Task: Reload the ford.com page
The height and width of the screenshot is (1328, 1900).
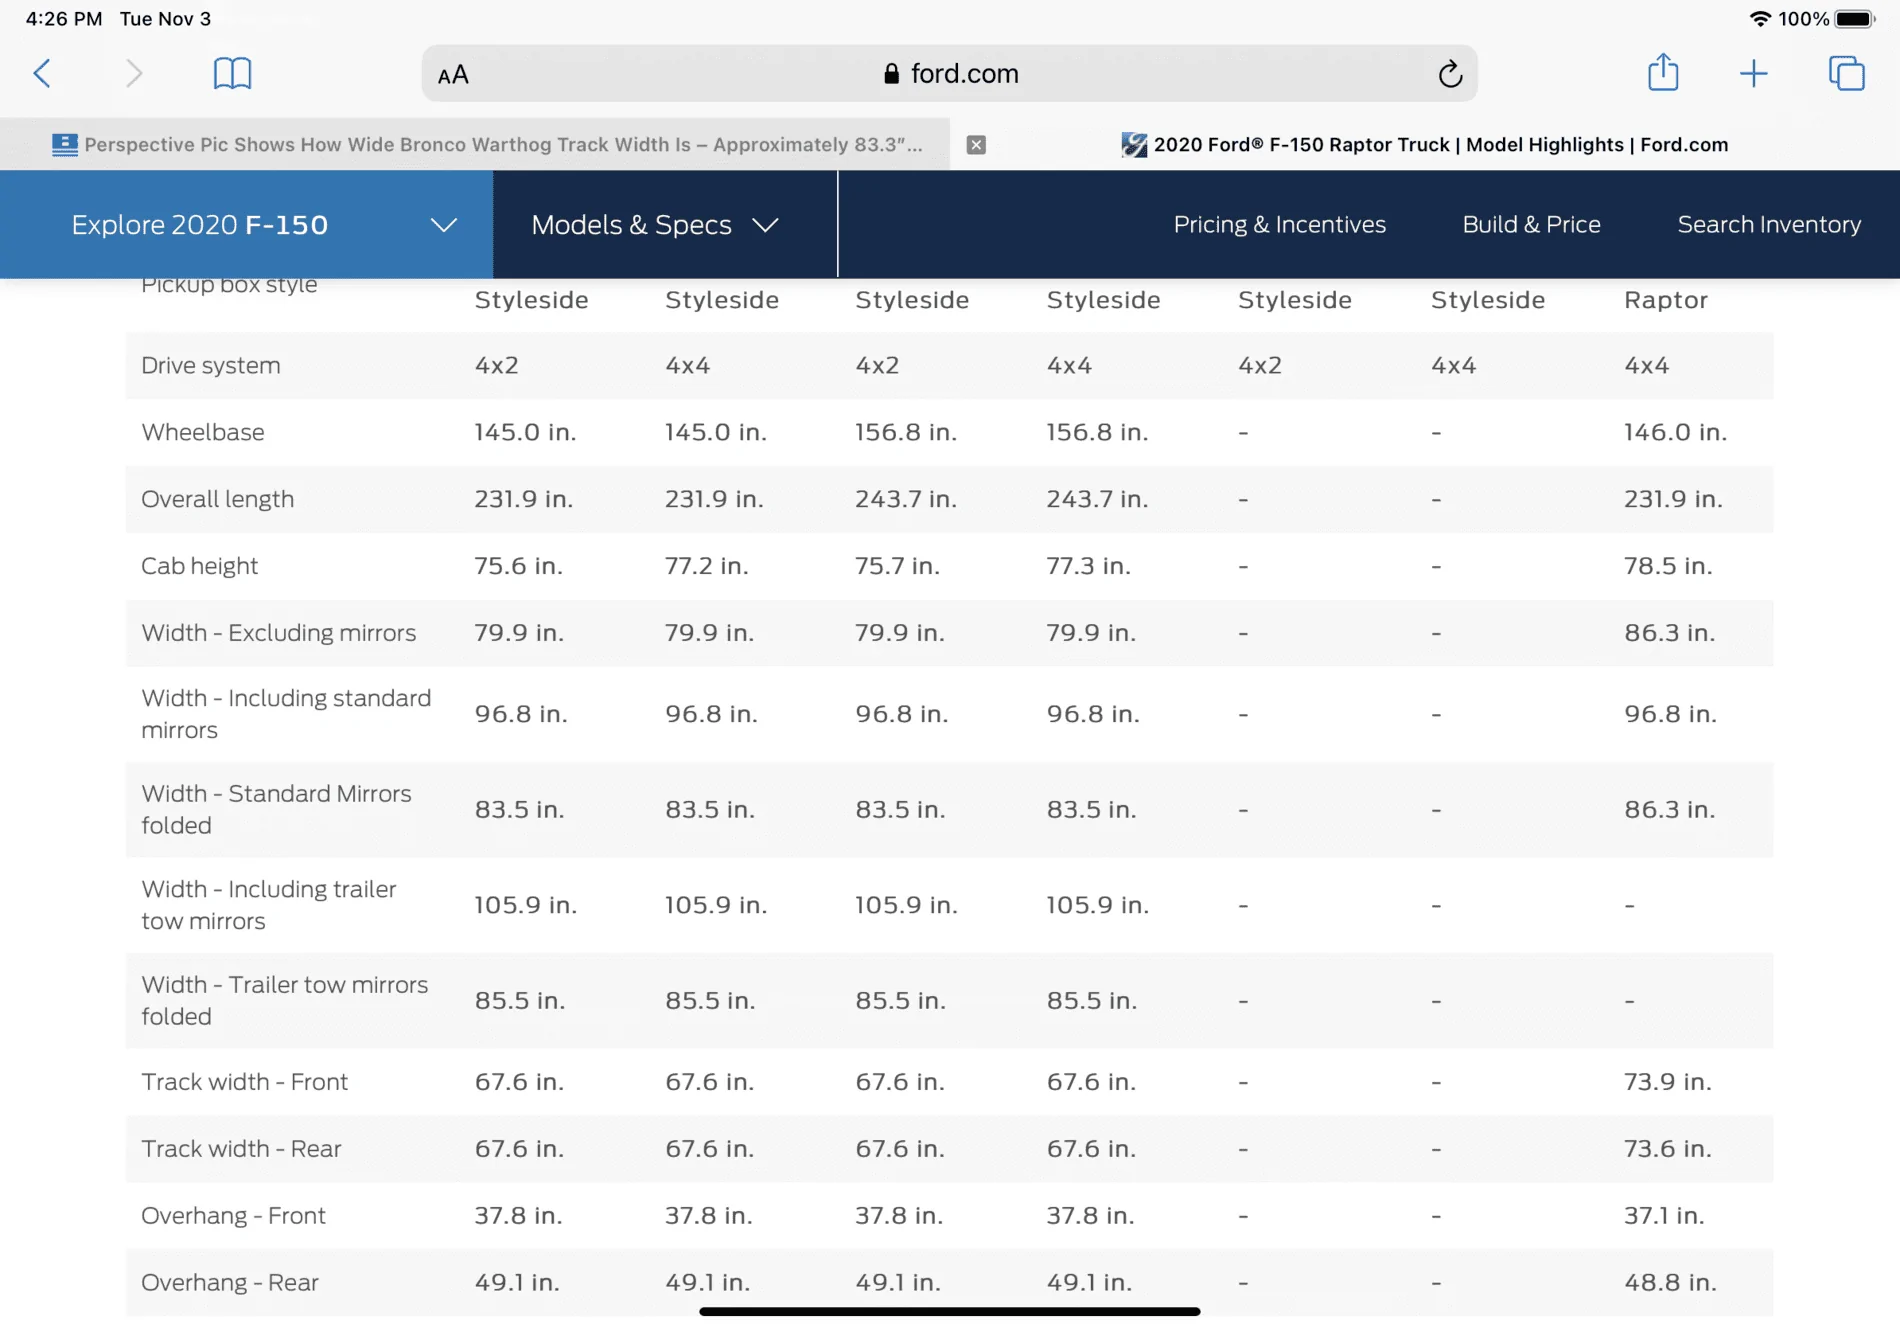Action: (1450, 73)
